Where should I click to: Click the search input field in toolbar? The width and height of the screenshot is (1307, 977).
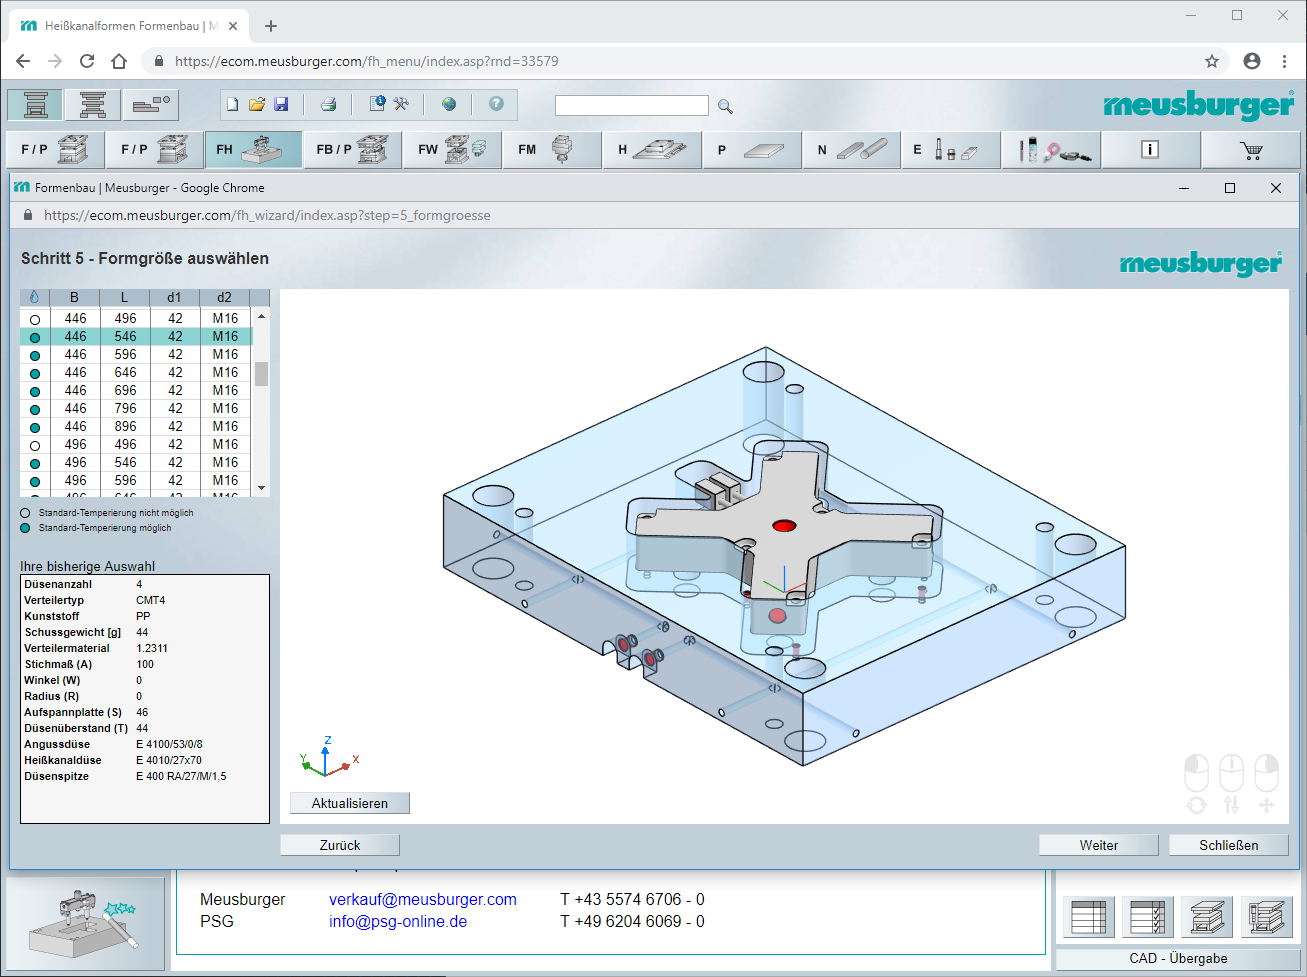click(x=631, y=105)
